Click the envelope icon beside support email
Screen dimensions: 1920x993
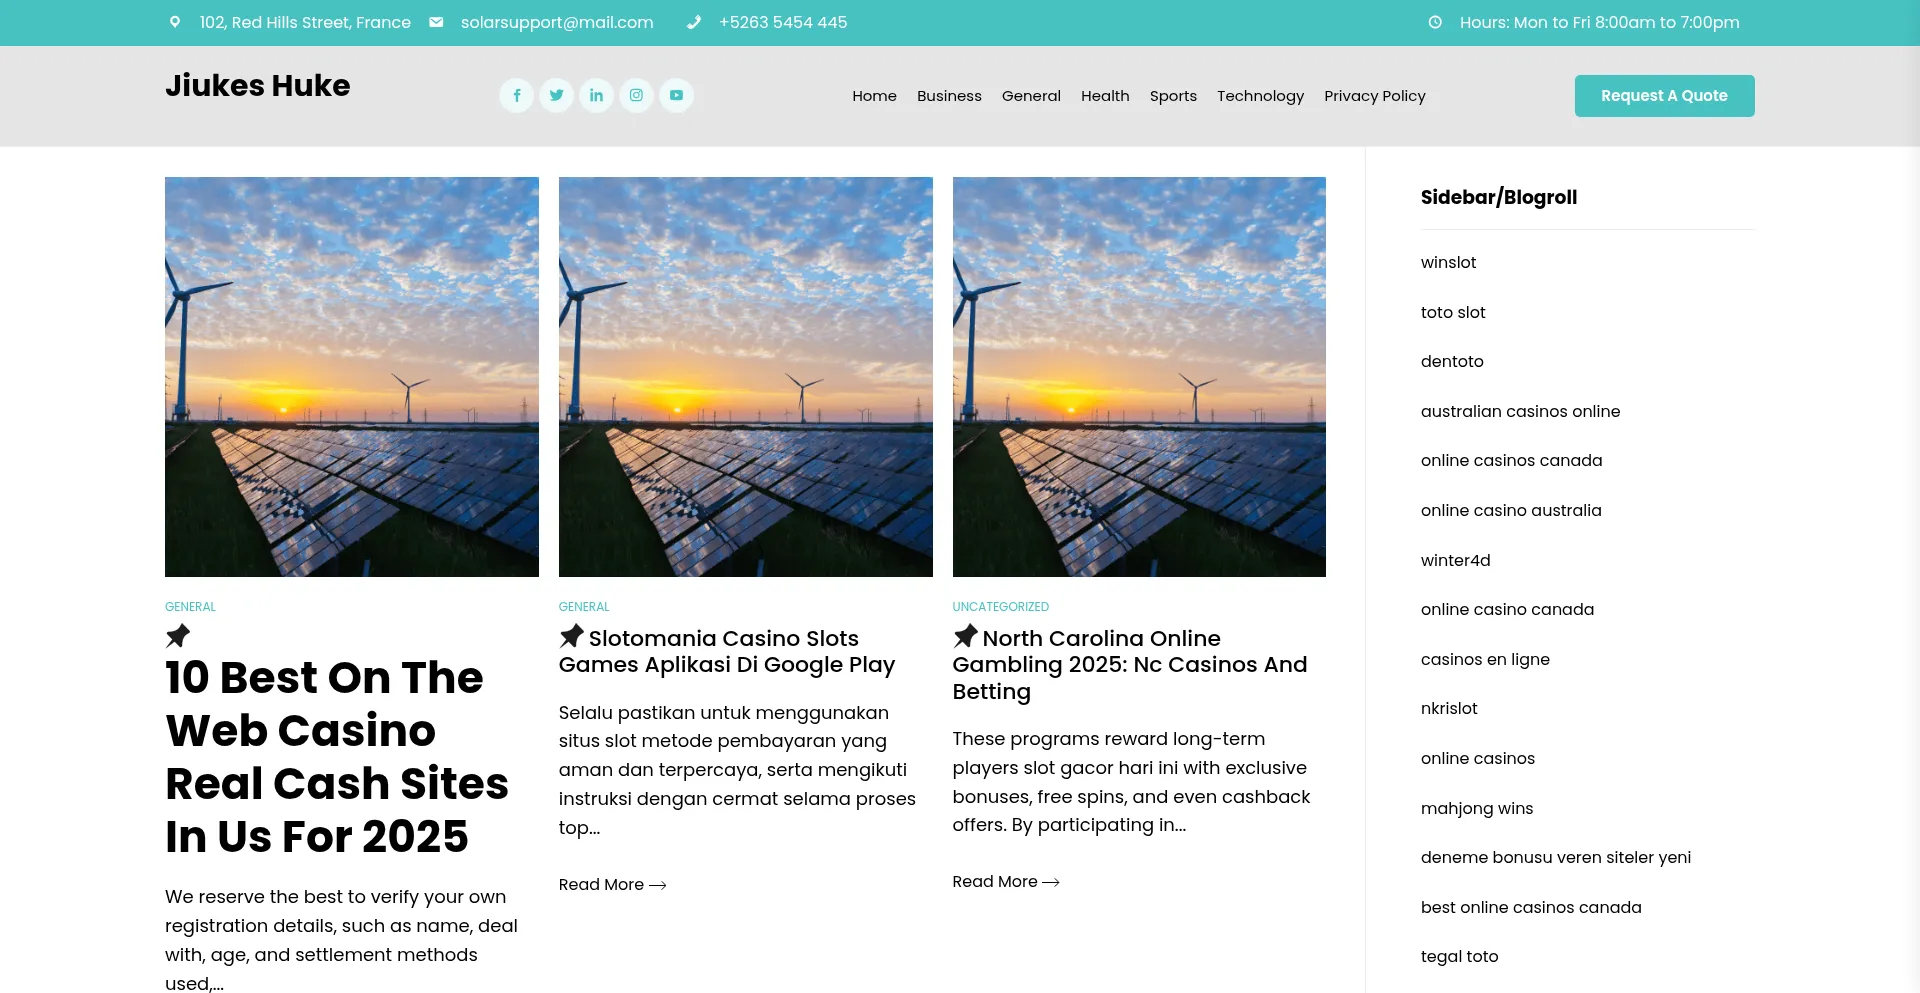tap(436, 22)
